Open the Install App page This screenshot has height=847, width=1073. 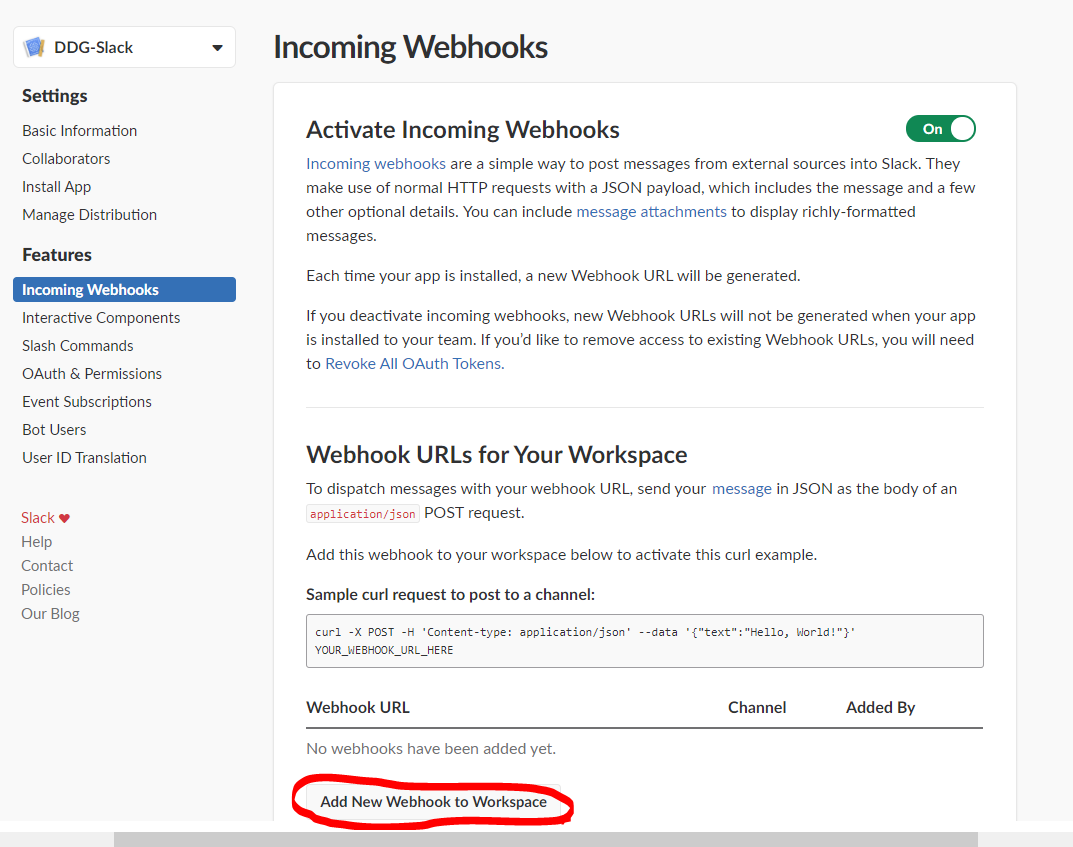(x=56, y=187)
